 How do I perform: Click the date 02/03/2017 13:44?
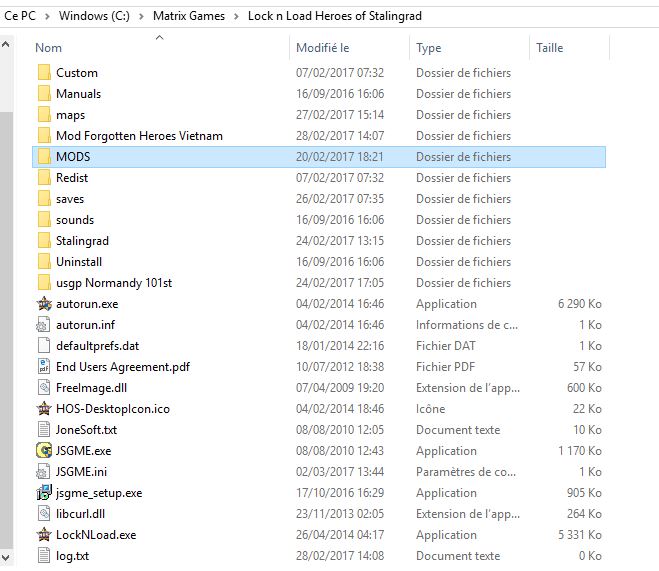[x=340, y=472]
